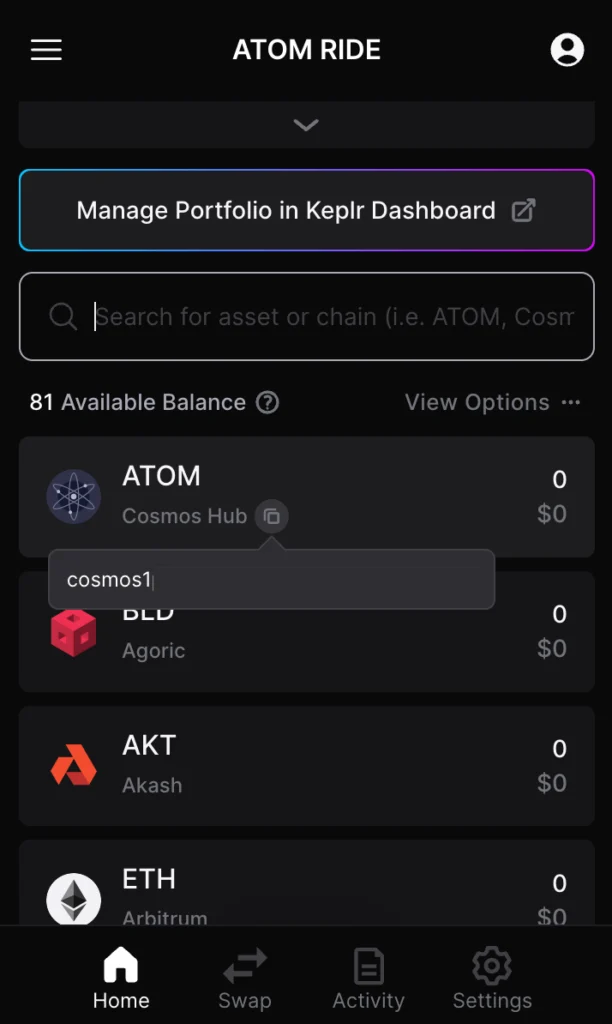Switch to the Swap tab
The width and height of the screenshot is (612, 1024).
click(x=245, y=979)
